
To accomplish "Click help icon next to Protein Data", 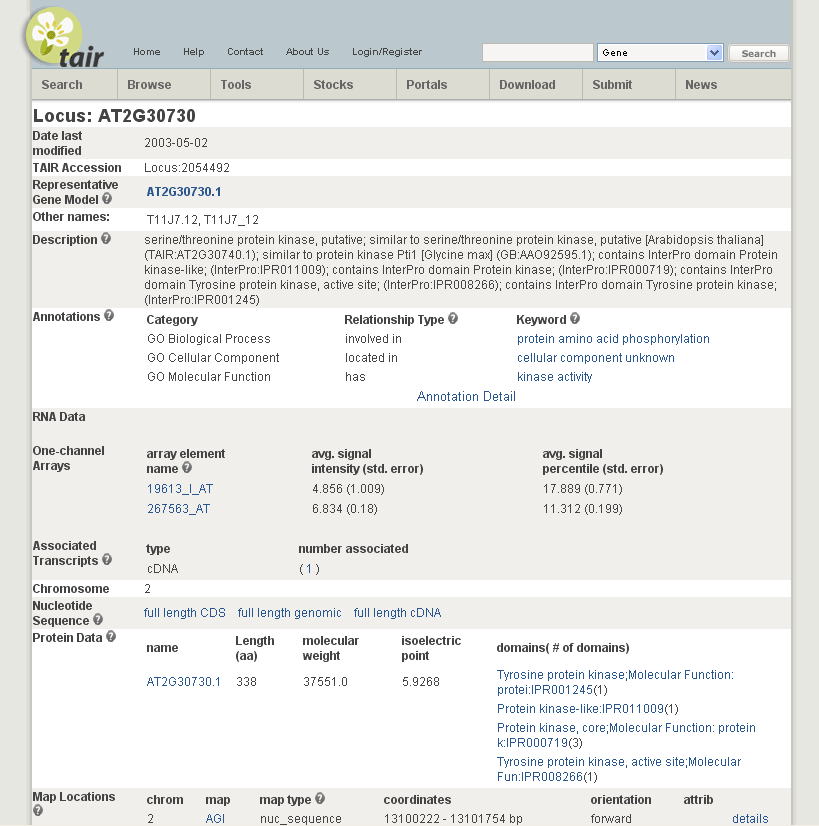I will pyautogui.click(x=111, y=636).
